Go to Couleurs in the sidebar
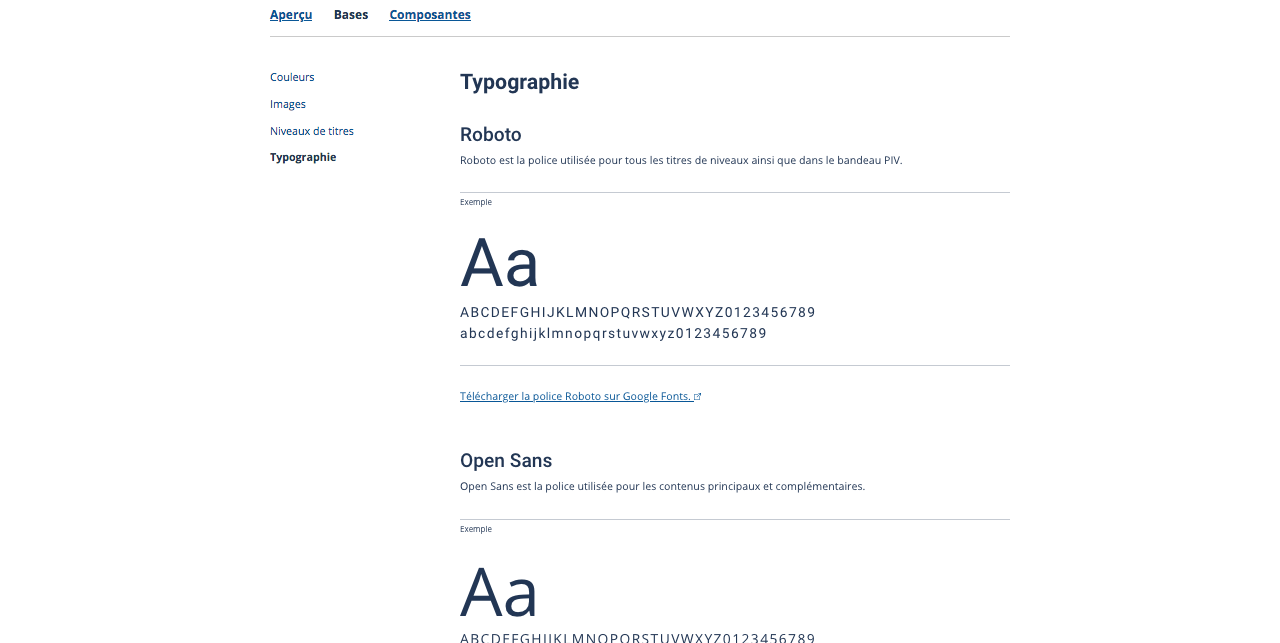Screen dimensions: 1280x643 click(292, 77)
